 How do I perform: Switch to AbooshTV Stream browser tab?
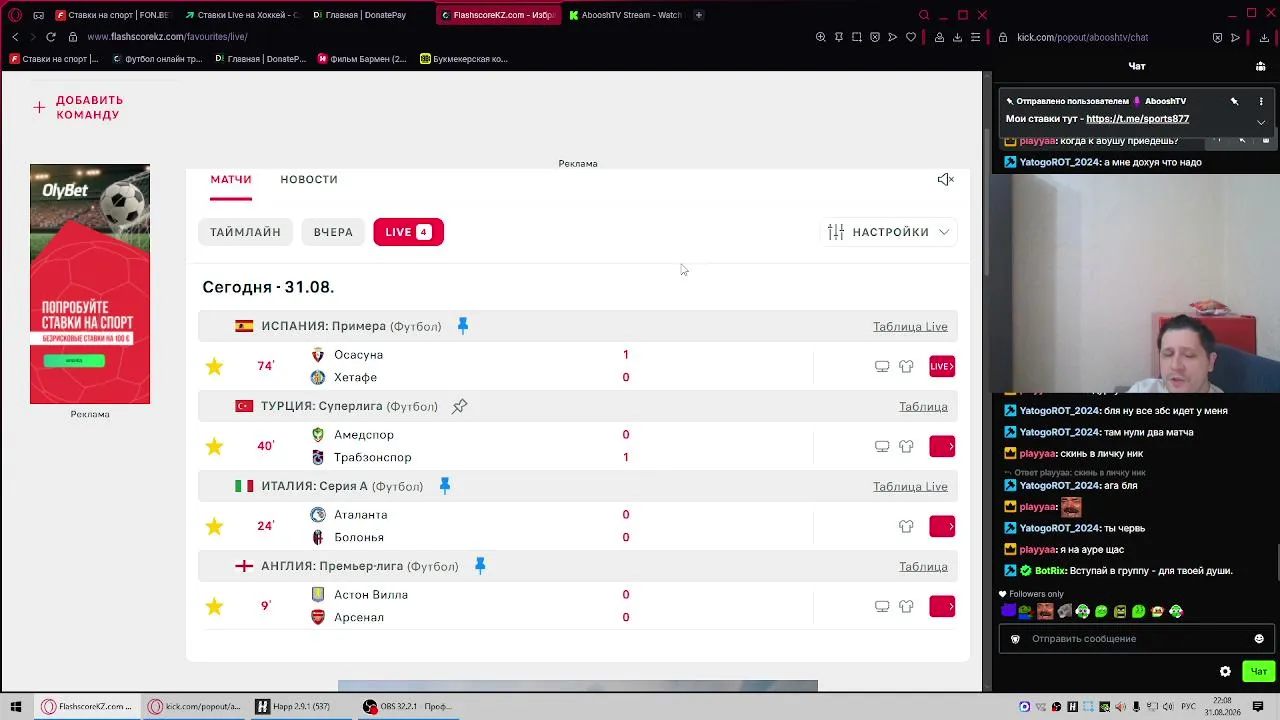(625, 15)
